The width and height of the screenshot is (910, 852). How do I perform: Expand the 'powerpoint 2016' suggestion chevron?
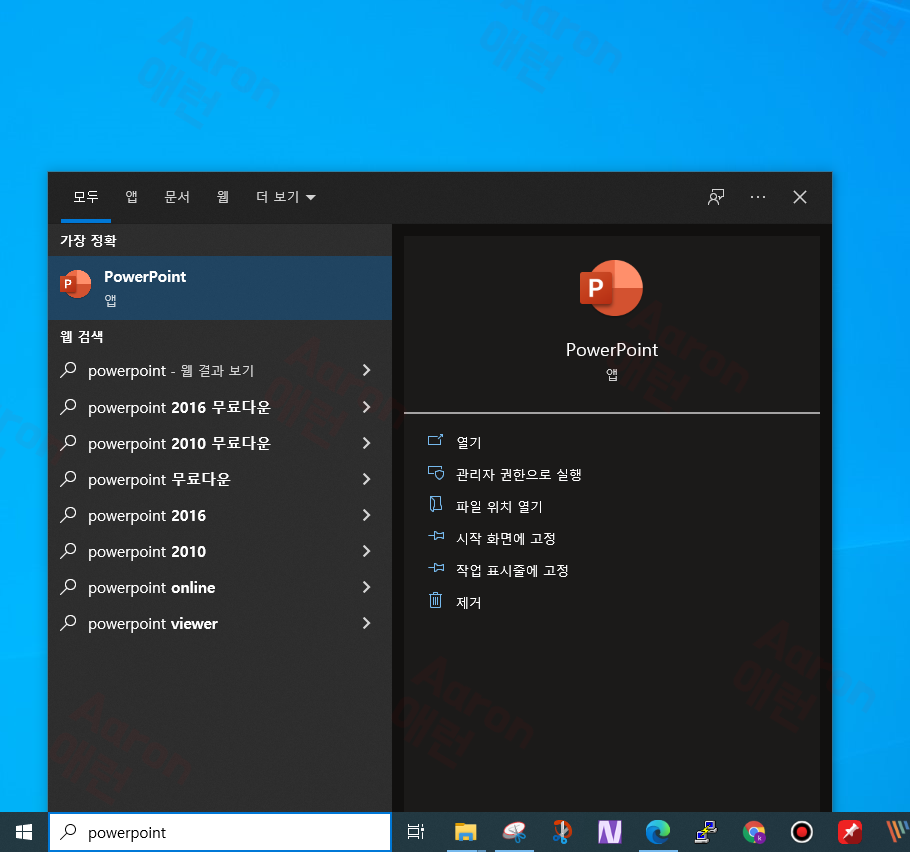[366, 515]
